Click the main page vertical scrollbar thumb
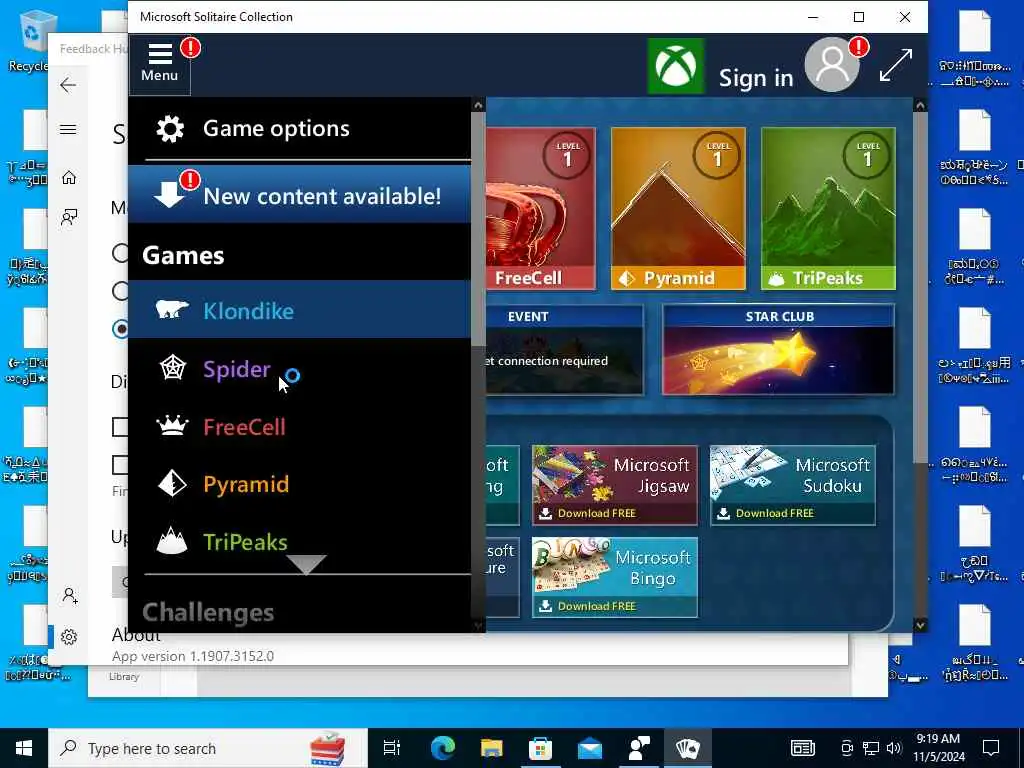The width and height of the screenshot is (1024, 768). 920,288
